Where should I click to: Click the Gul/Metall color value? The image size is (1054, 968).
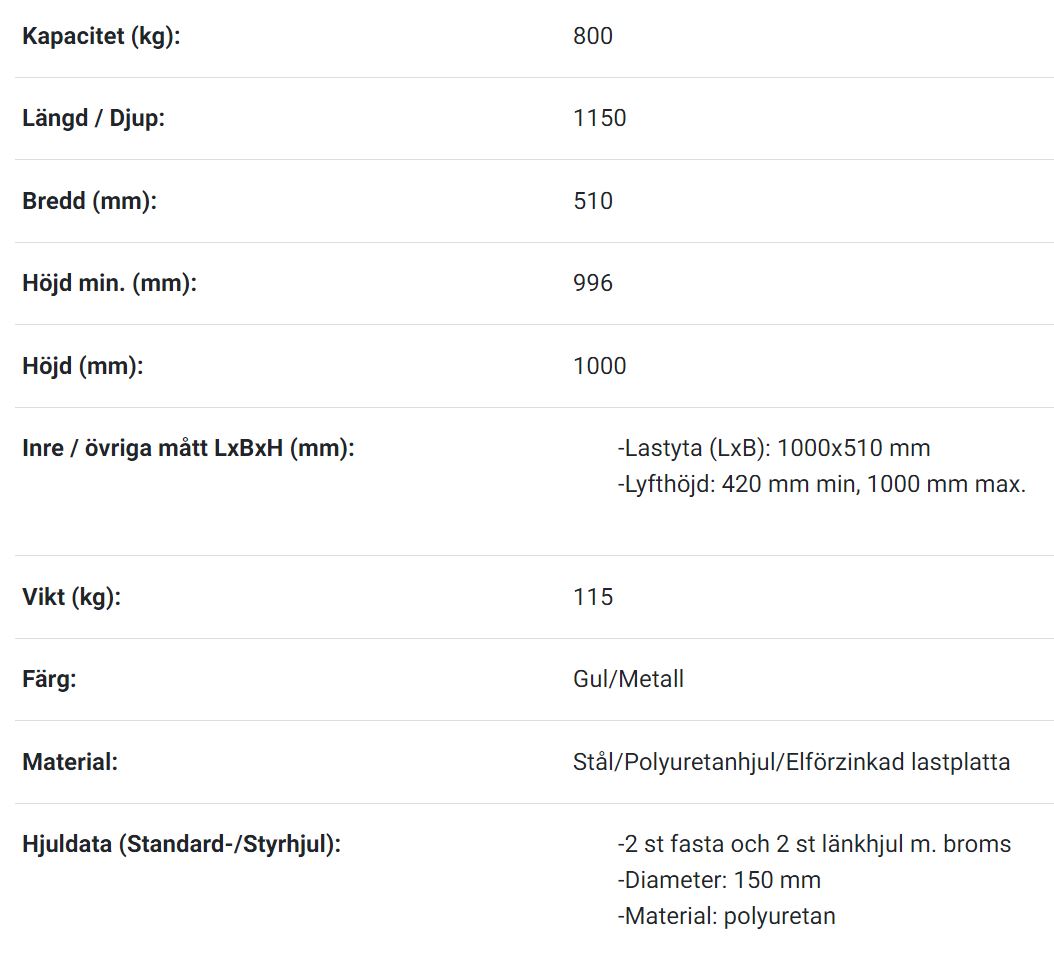pyautogui.click(x=629, y=680)
